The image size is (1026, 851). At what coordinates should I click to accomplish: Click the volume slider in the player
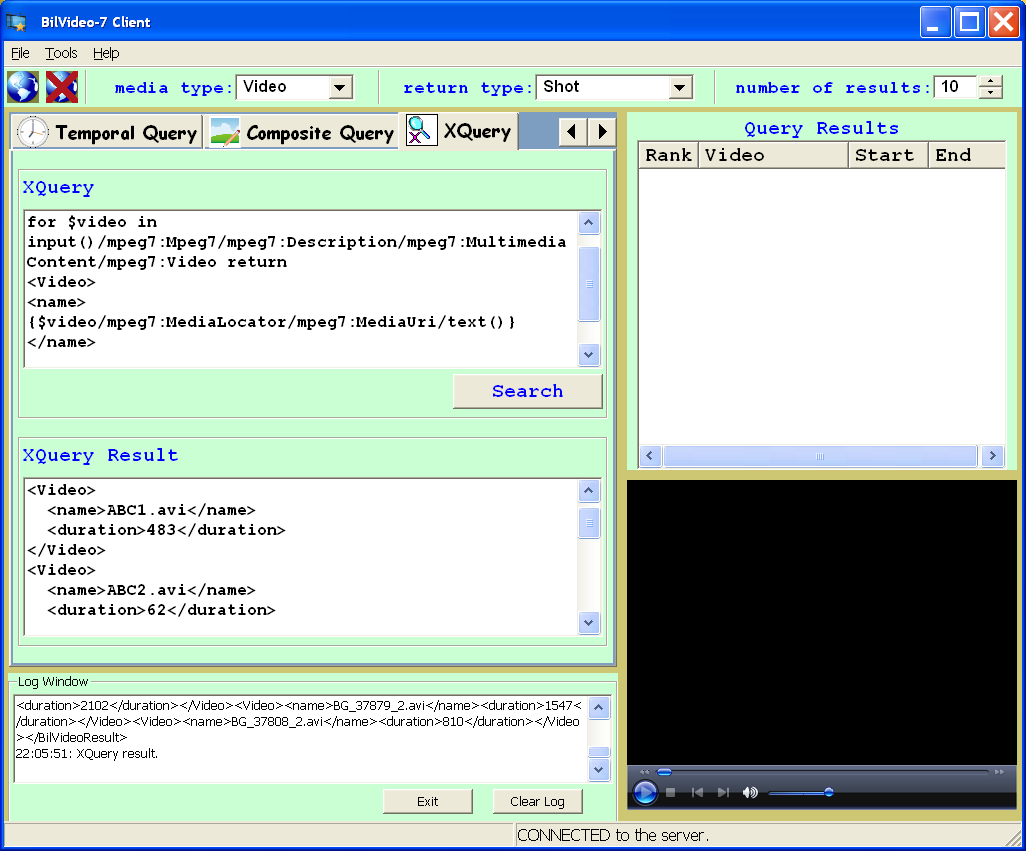[800, 792]
